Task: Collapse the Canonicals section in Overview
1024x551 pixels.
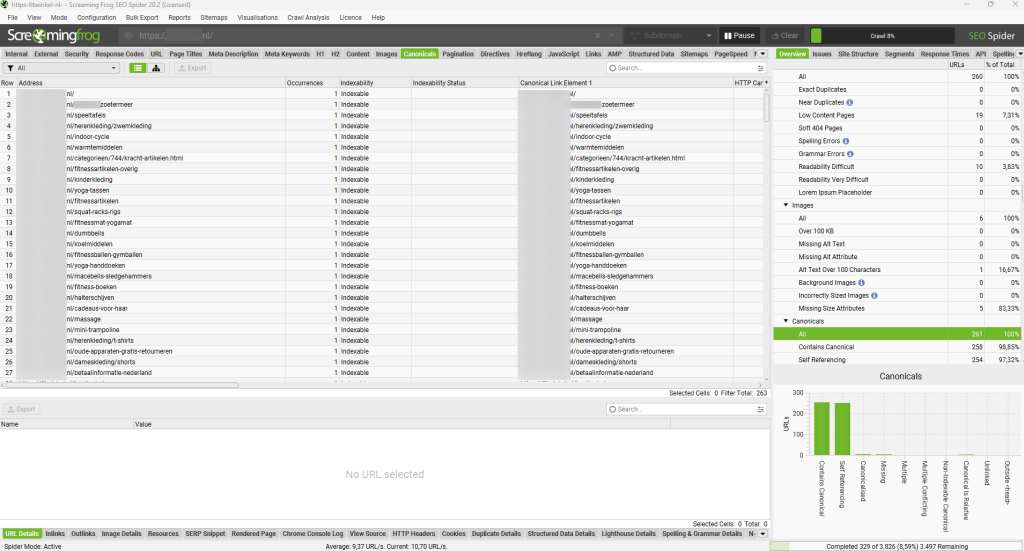Action: (786, 321)
